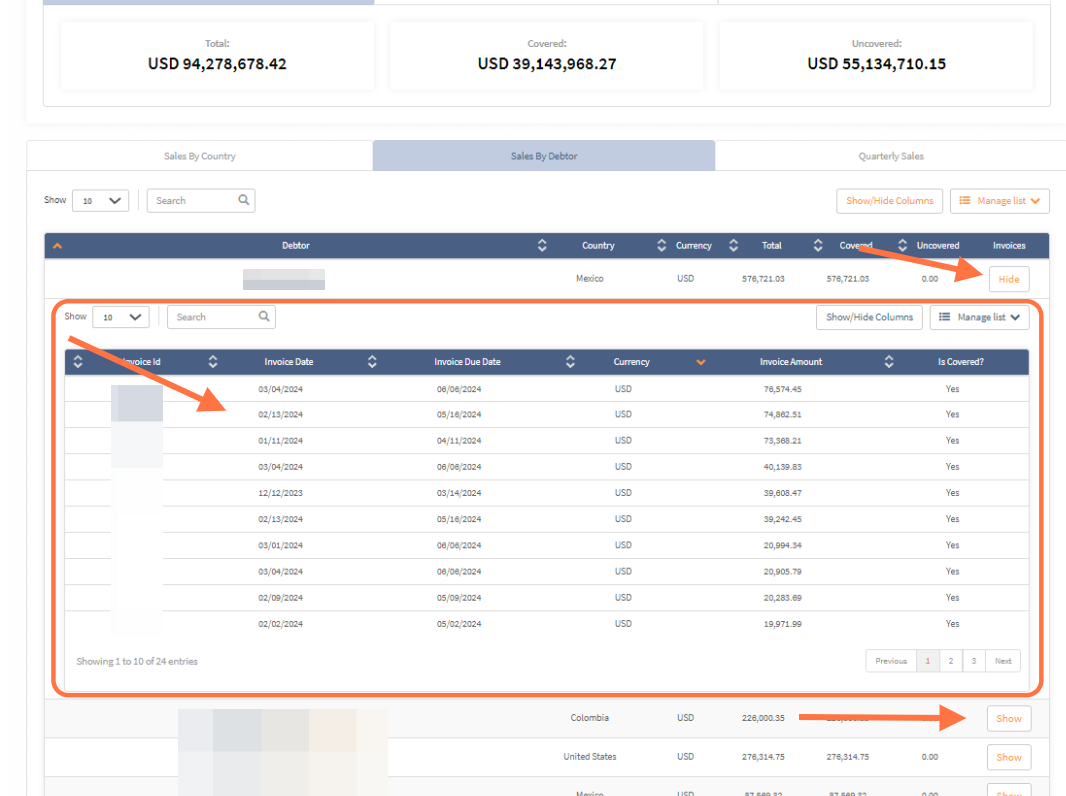Click the search magnifier icon in outer table
This screenshot has width=1066, height=796.
[244, 200]
